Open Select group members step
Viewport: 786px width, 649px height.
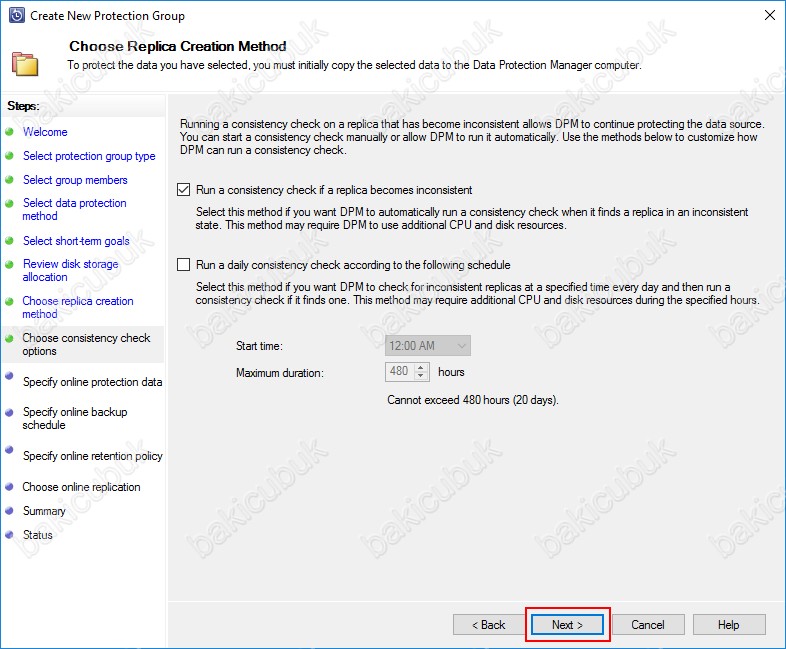tap(75, 180)
